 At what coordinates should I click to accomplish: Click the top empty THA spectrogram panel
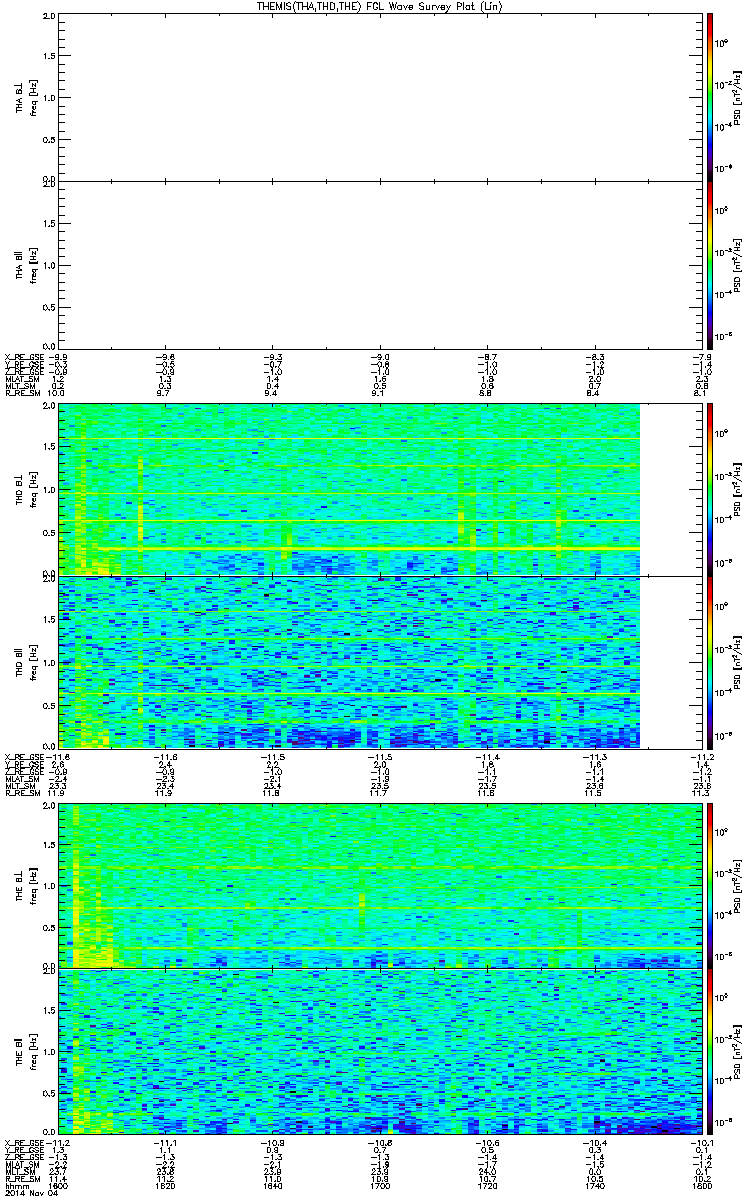click(378, 97)
